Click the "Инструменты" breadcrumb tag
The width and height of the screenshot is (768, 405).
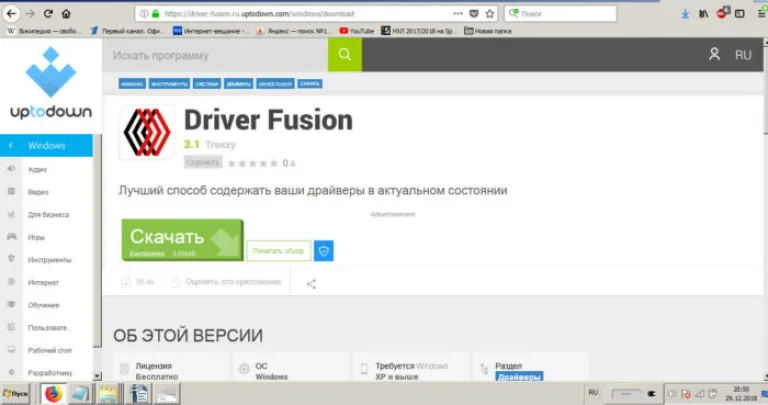169,84
